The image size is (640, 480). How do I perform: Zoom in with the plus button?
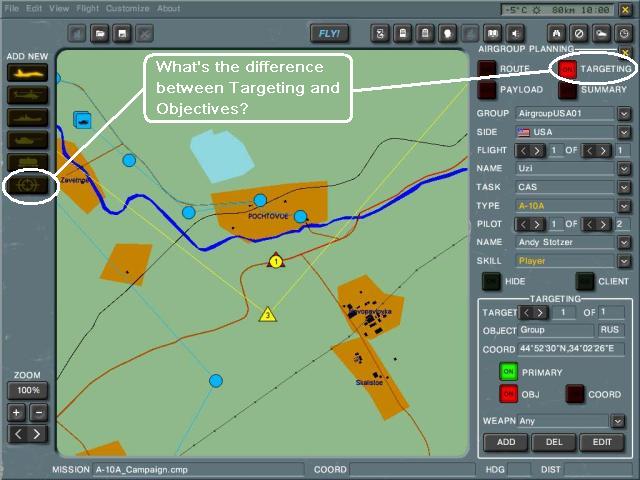click(17, 412)
